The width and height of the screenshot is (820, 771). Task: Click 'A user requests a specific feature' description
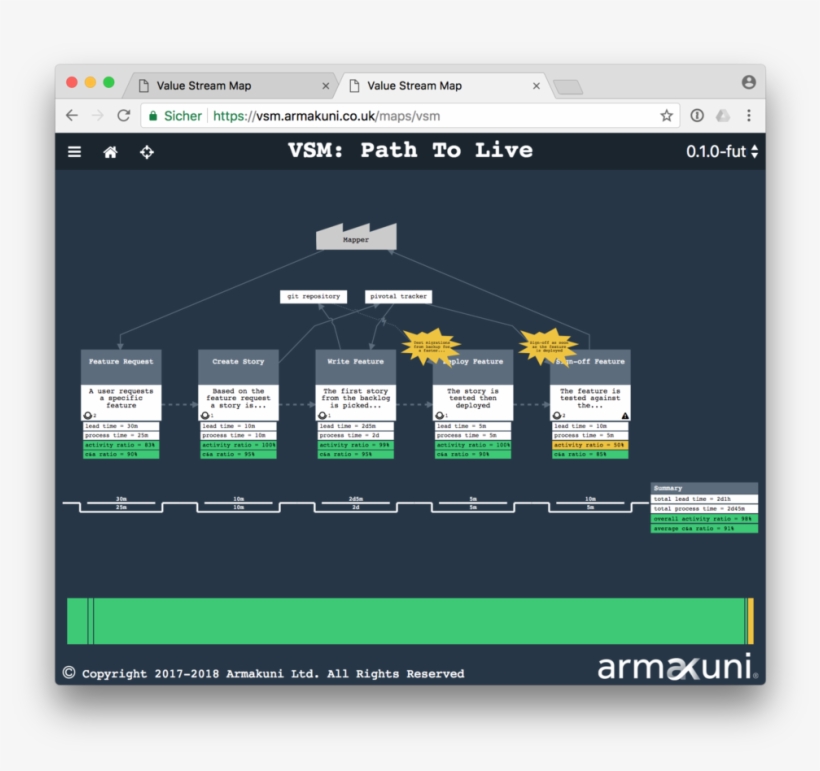click(x=121, y=398)
